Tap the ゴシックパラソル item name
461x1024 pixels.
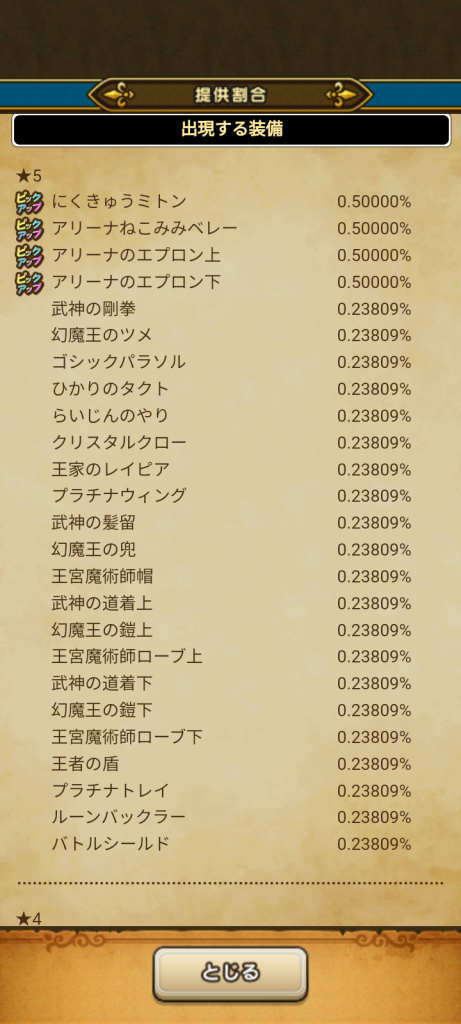pos(119,362)
